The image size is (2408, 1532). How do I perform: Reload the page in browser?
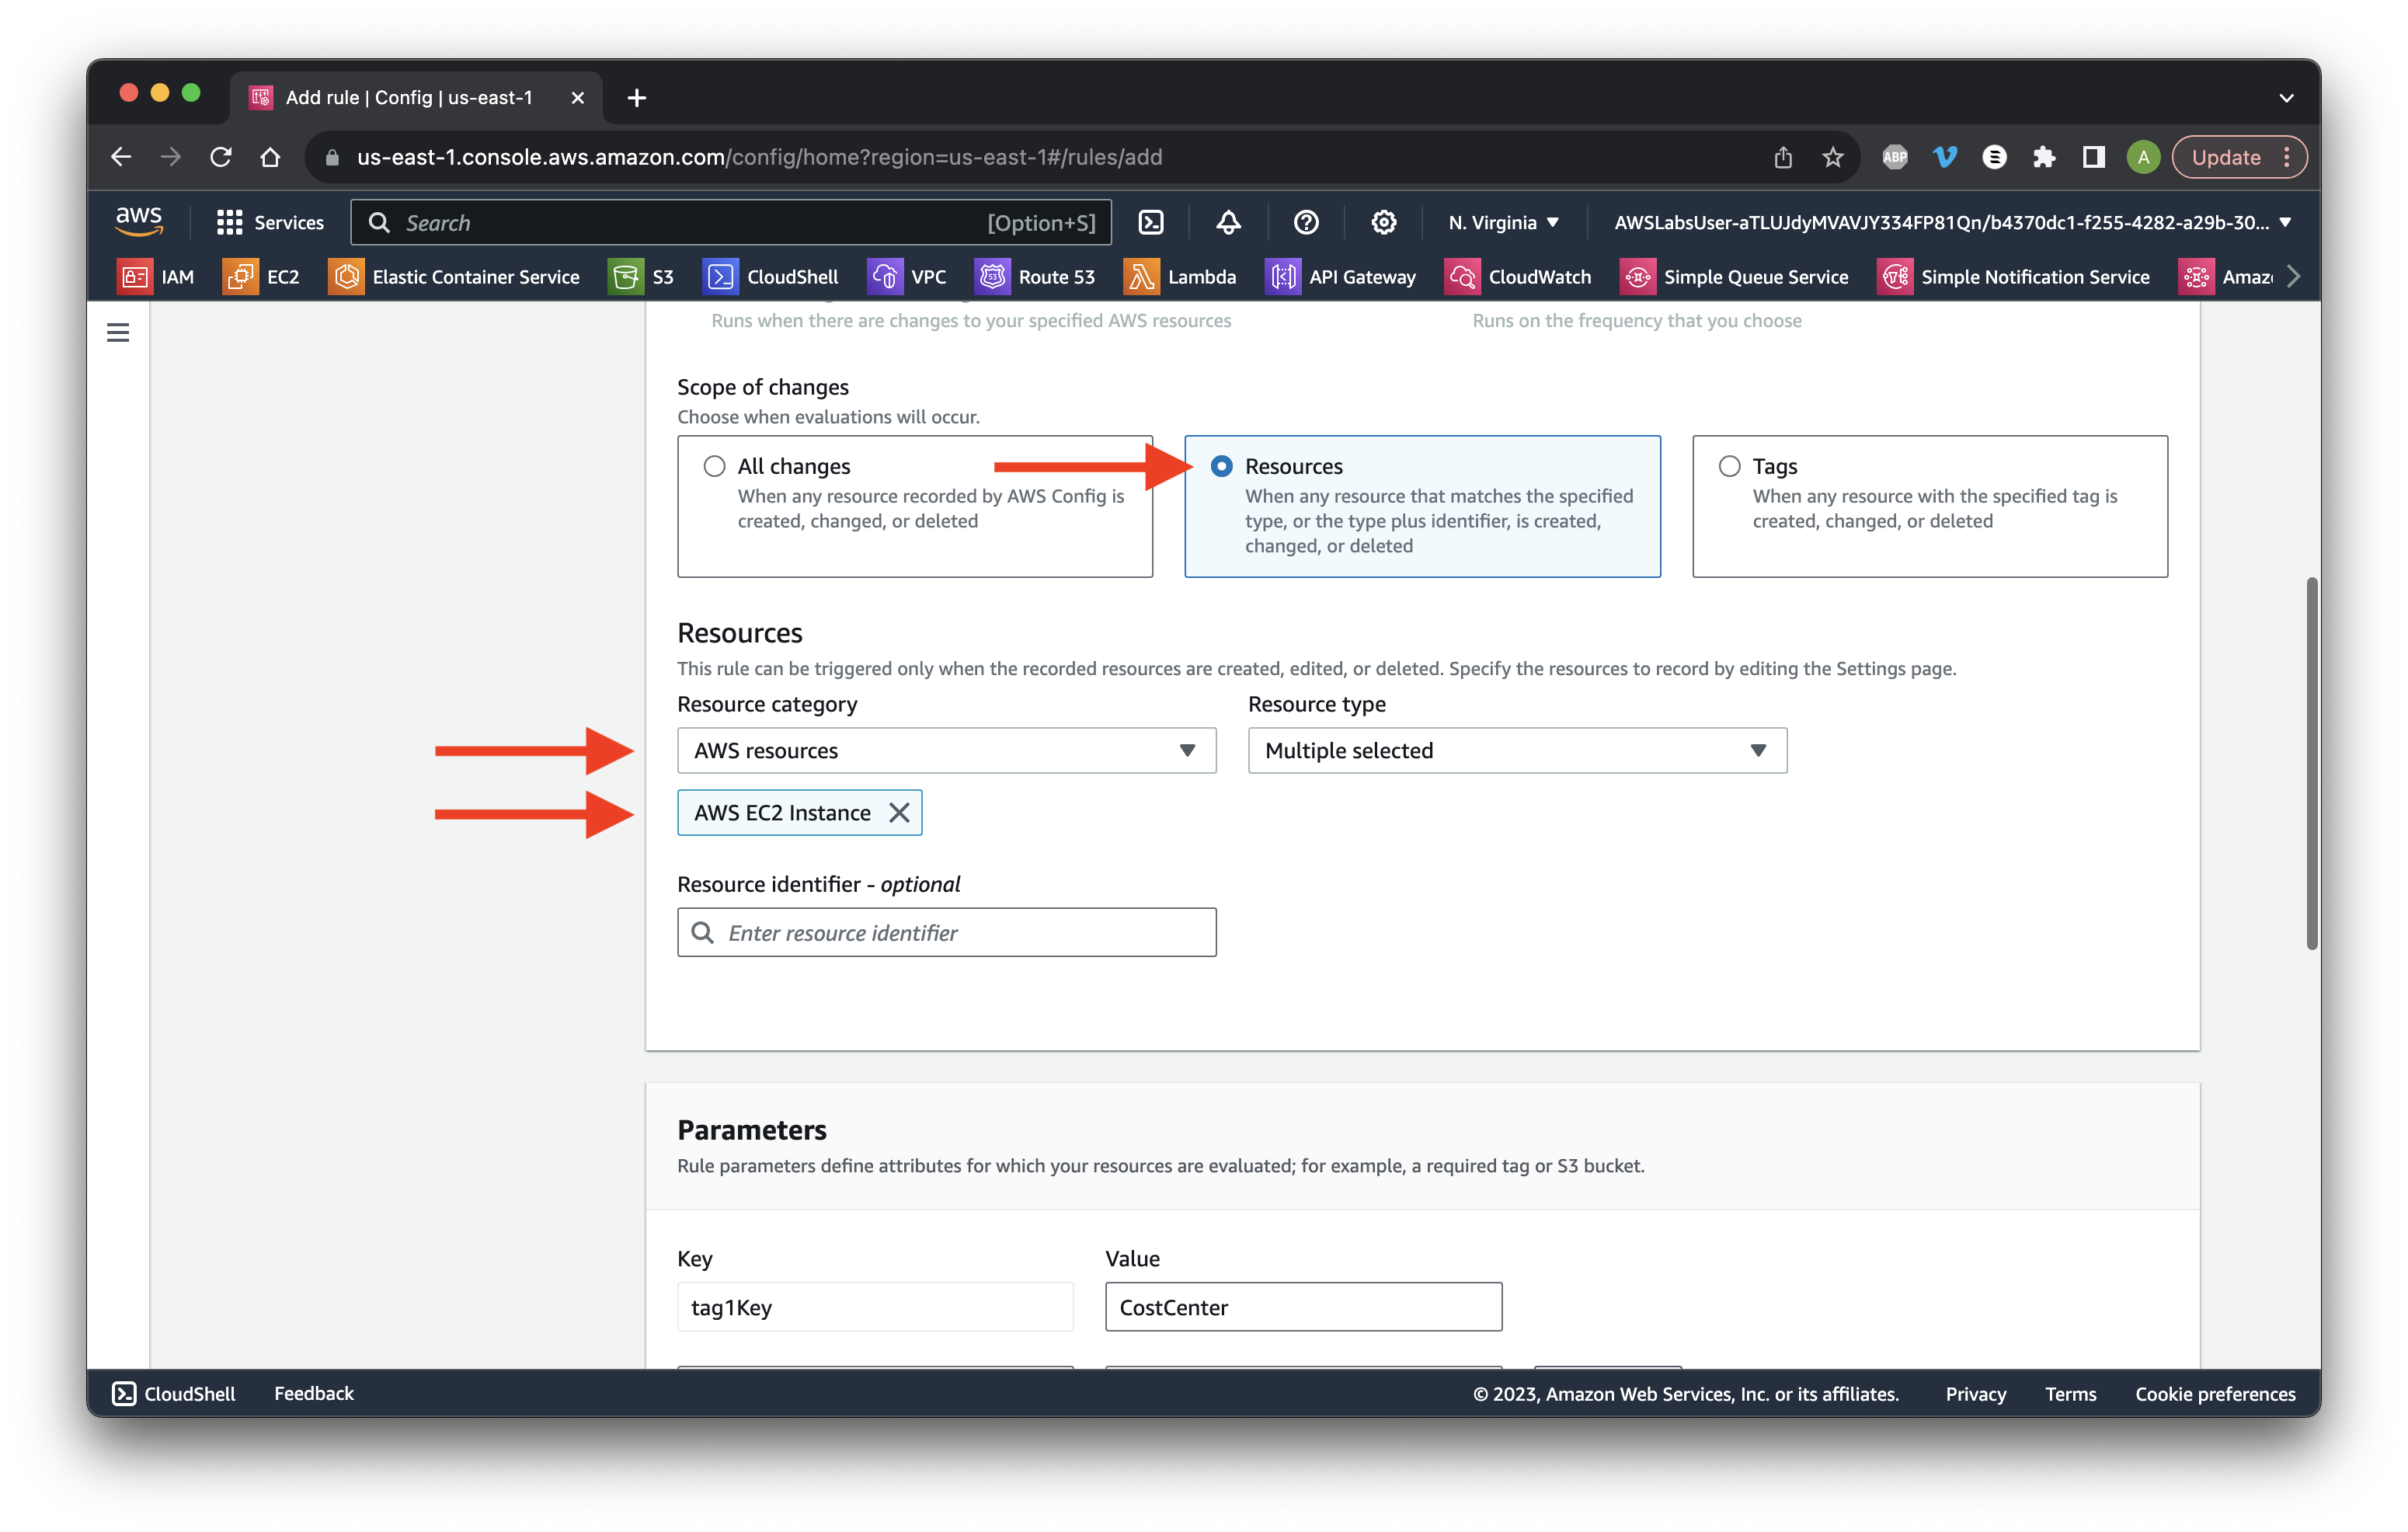pos(221,157)
